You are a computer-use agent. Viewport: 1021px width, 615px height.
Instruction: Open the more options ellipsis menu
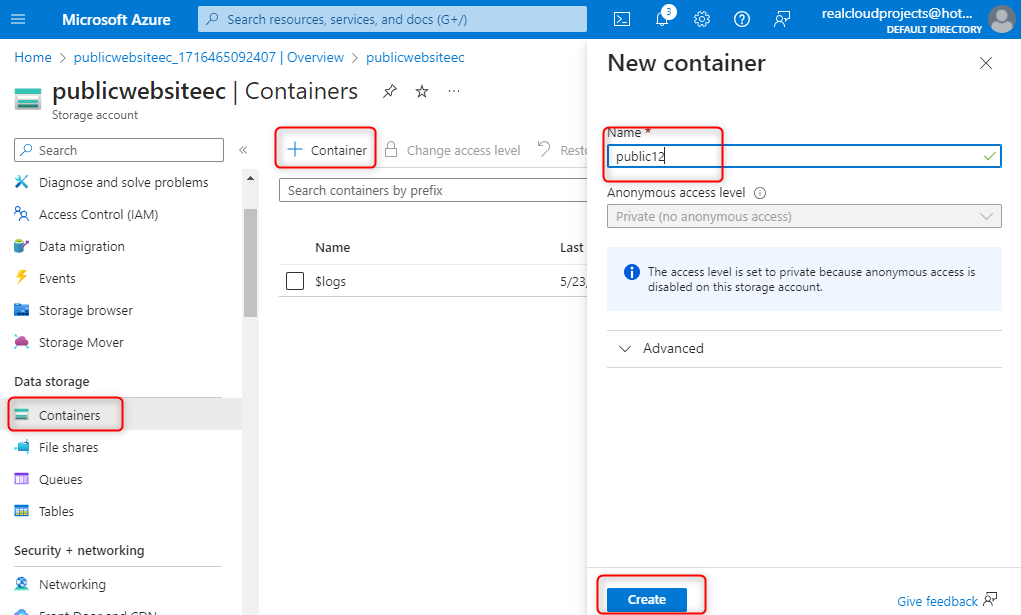(x=455, y=92)
